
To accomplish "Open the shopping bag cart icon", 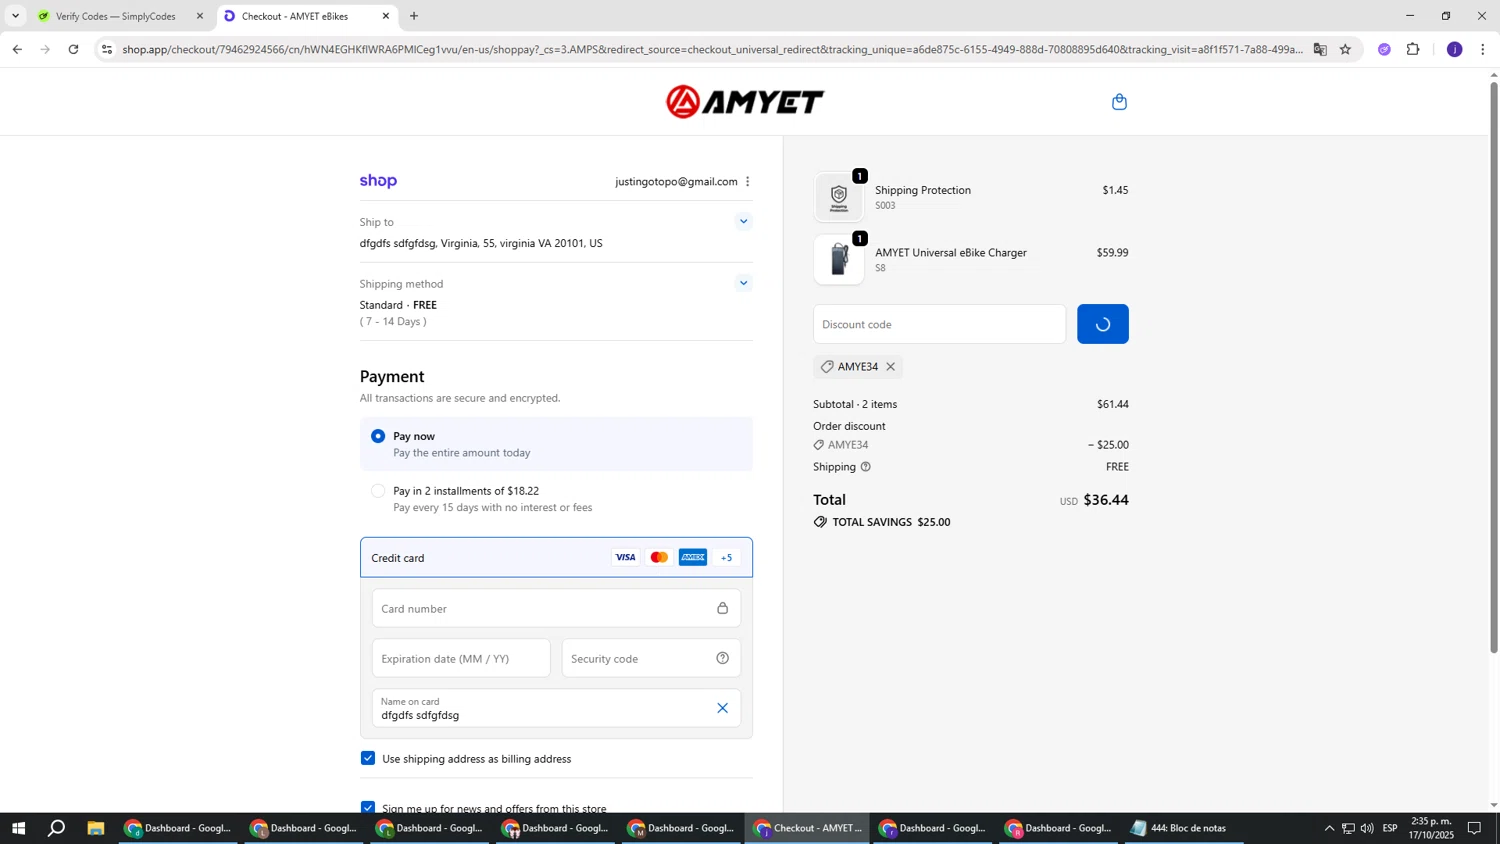I will pos(1119,102).
